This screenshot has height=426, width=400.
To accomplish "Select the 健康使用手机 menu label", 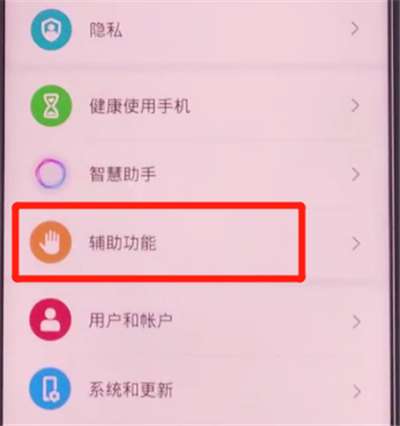I will pos(140,106).
